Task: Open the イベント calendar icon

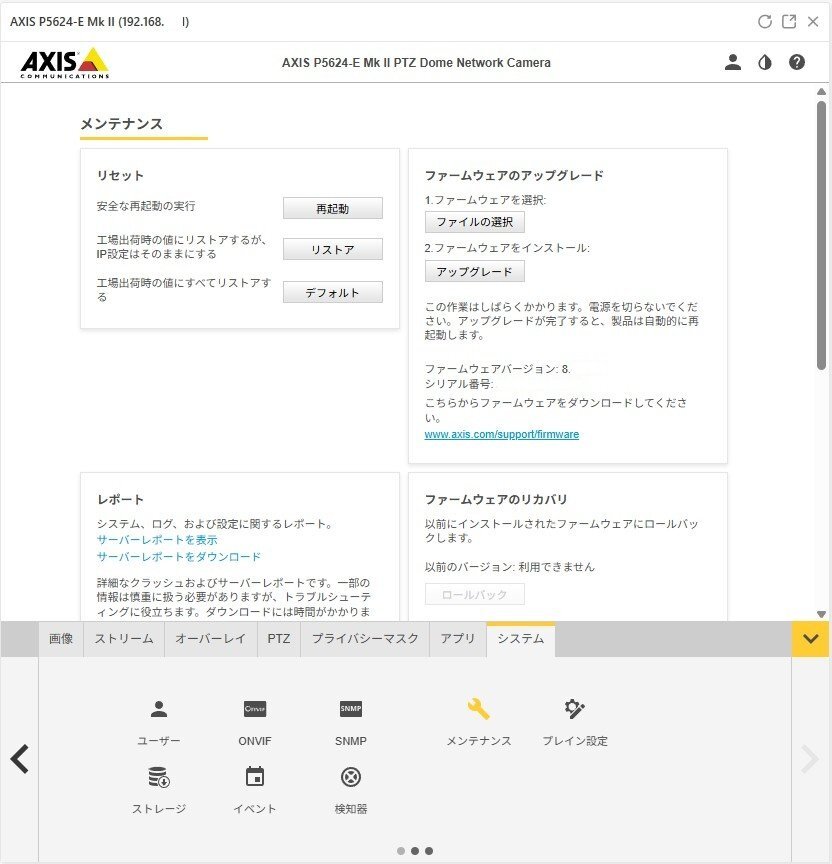Action: 255,777
